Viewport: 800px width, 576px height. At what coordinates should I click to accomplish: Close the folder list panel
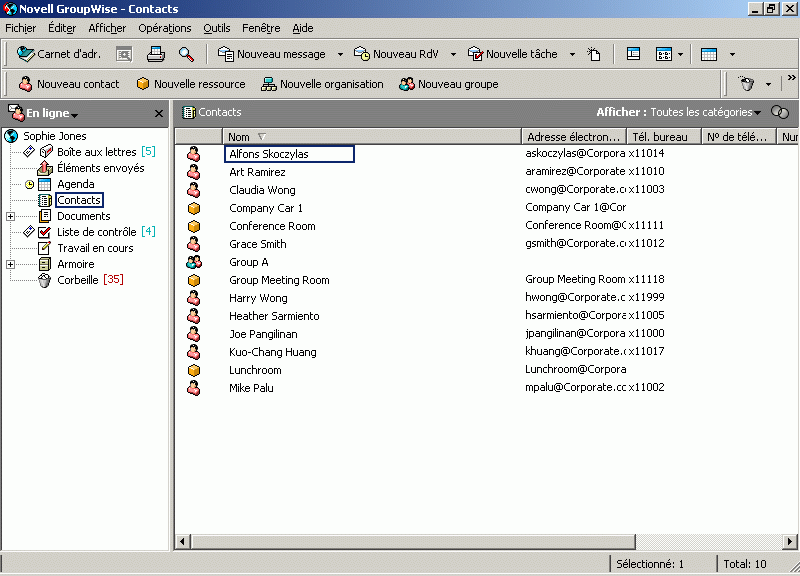(x=159, y=113)
